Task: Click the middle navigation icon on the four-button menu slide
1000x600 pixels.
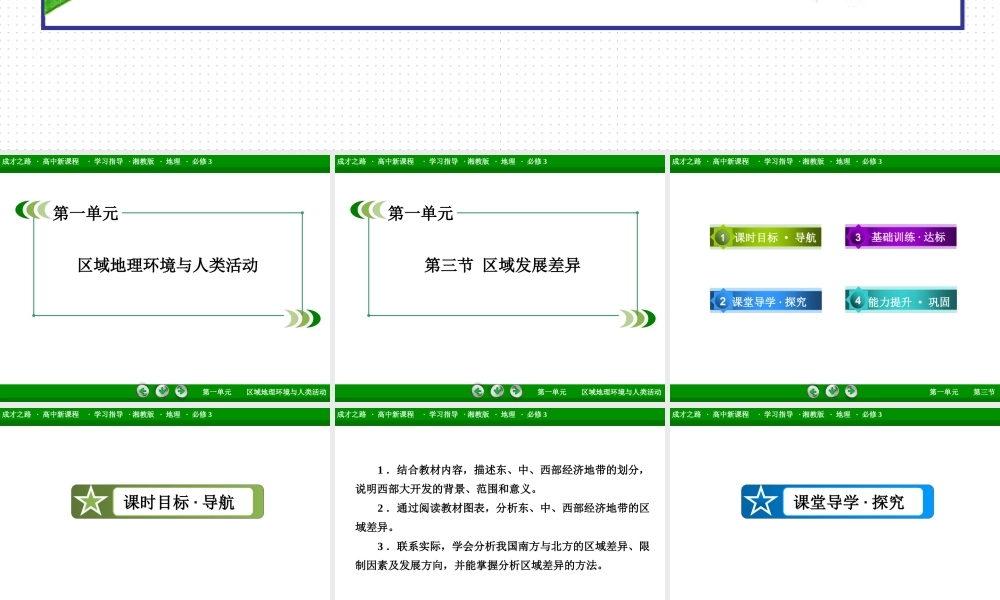Action: pos(832,391)
